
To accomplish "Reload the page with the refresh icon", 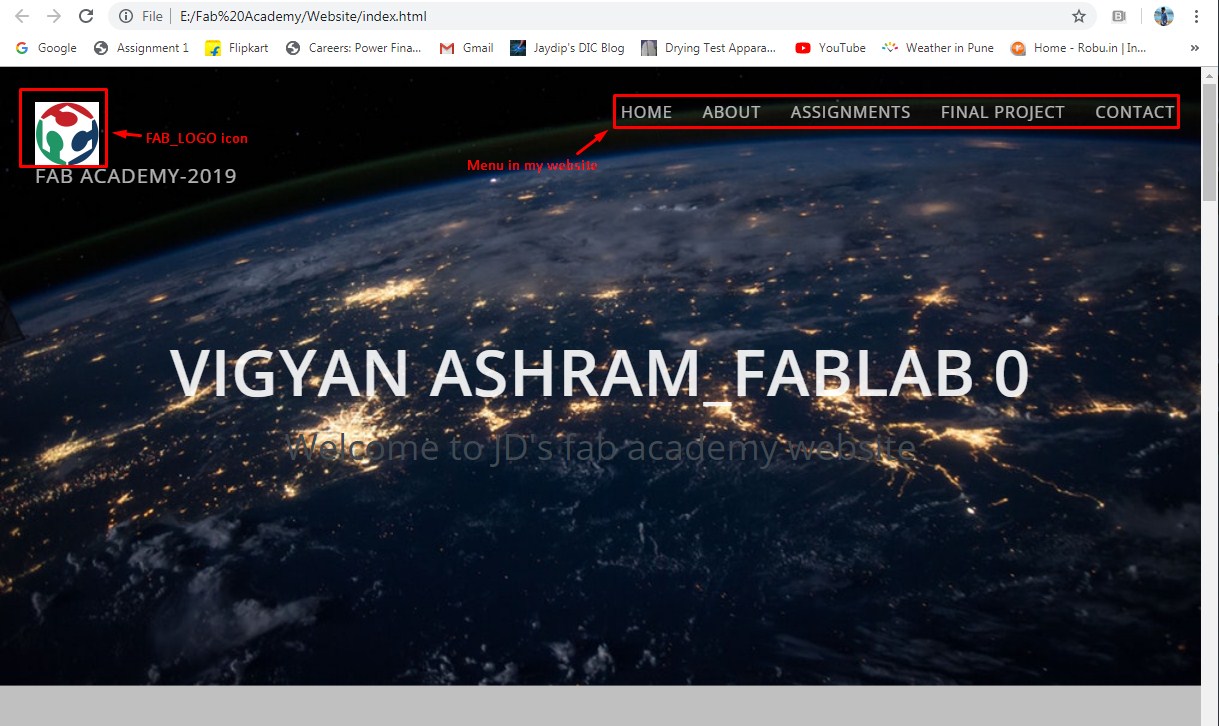I will [x=86, y=16].
